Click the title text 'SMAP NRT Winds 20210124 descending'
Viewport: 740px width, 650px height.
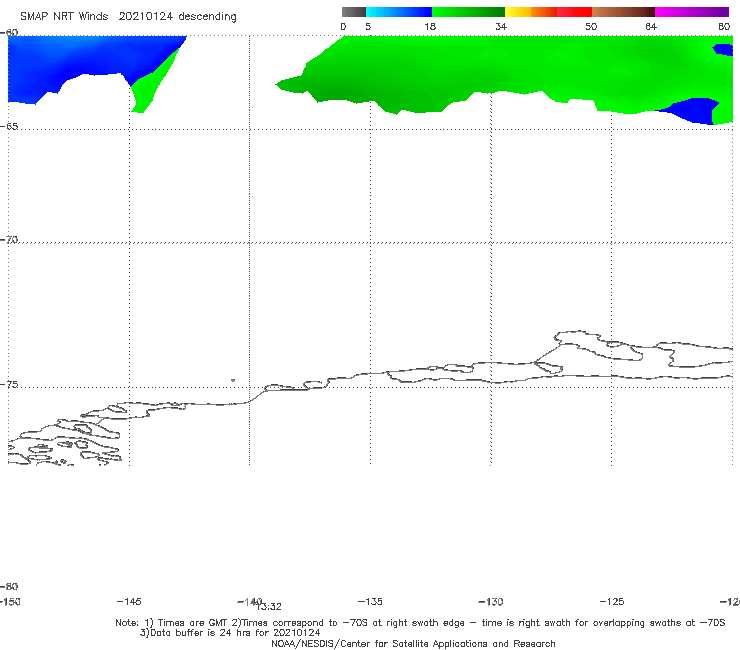(128, 17)
